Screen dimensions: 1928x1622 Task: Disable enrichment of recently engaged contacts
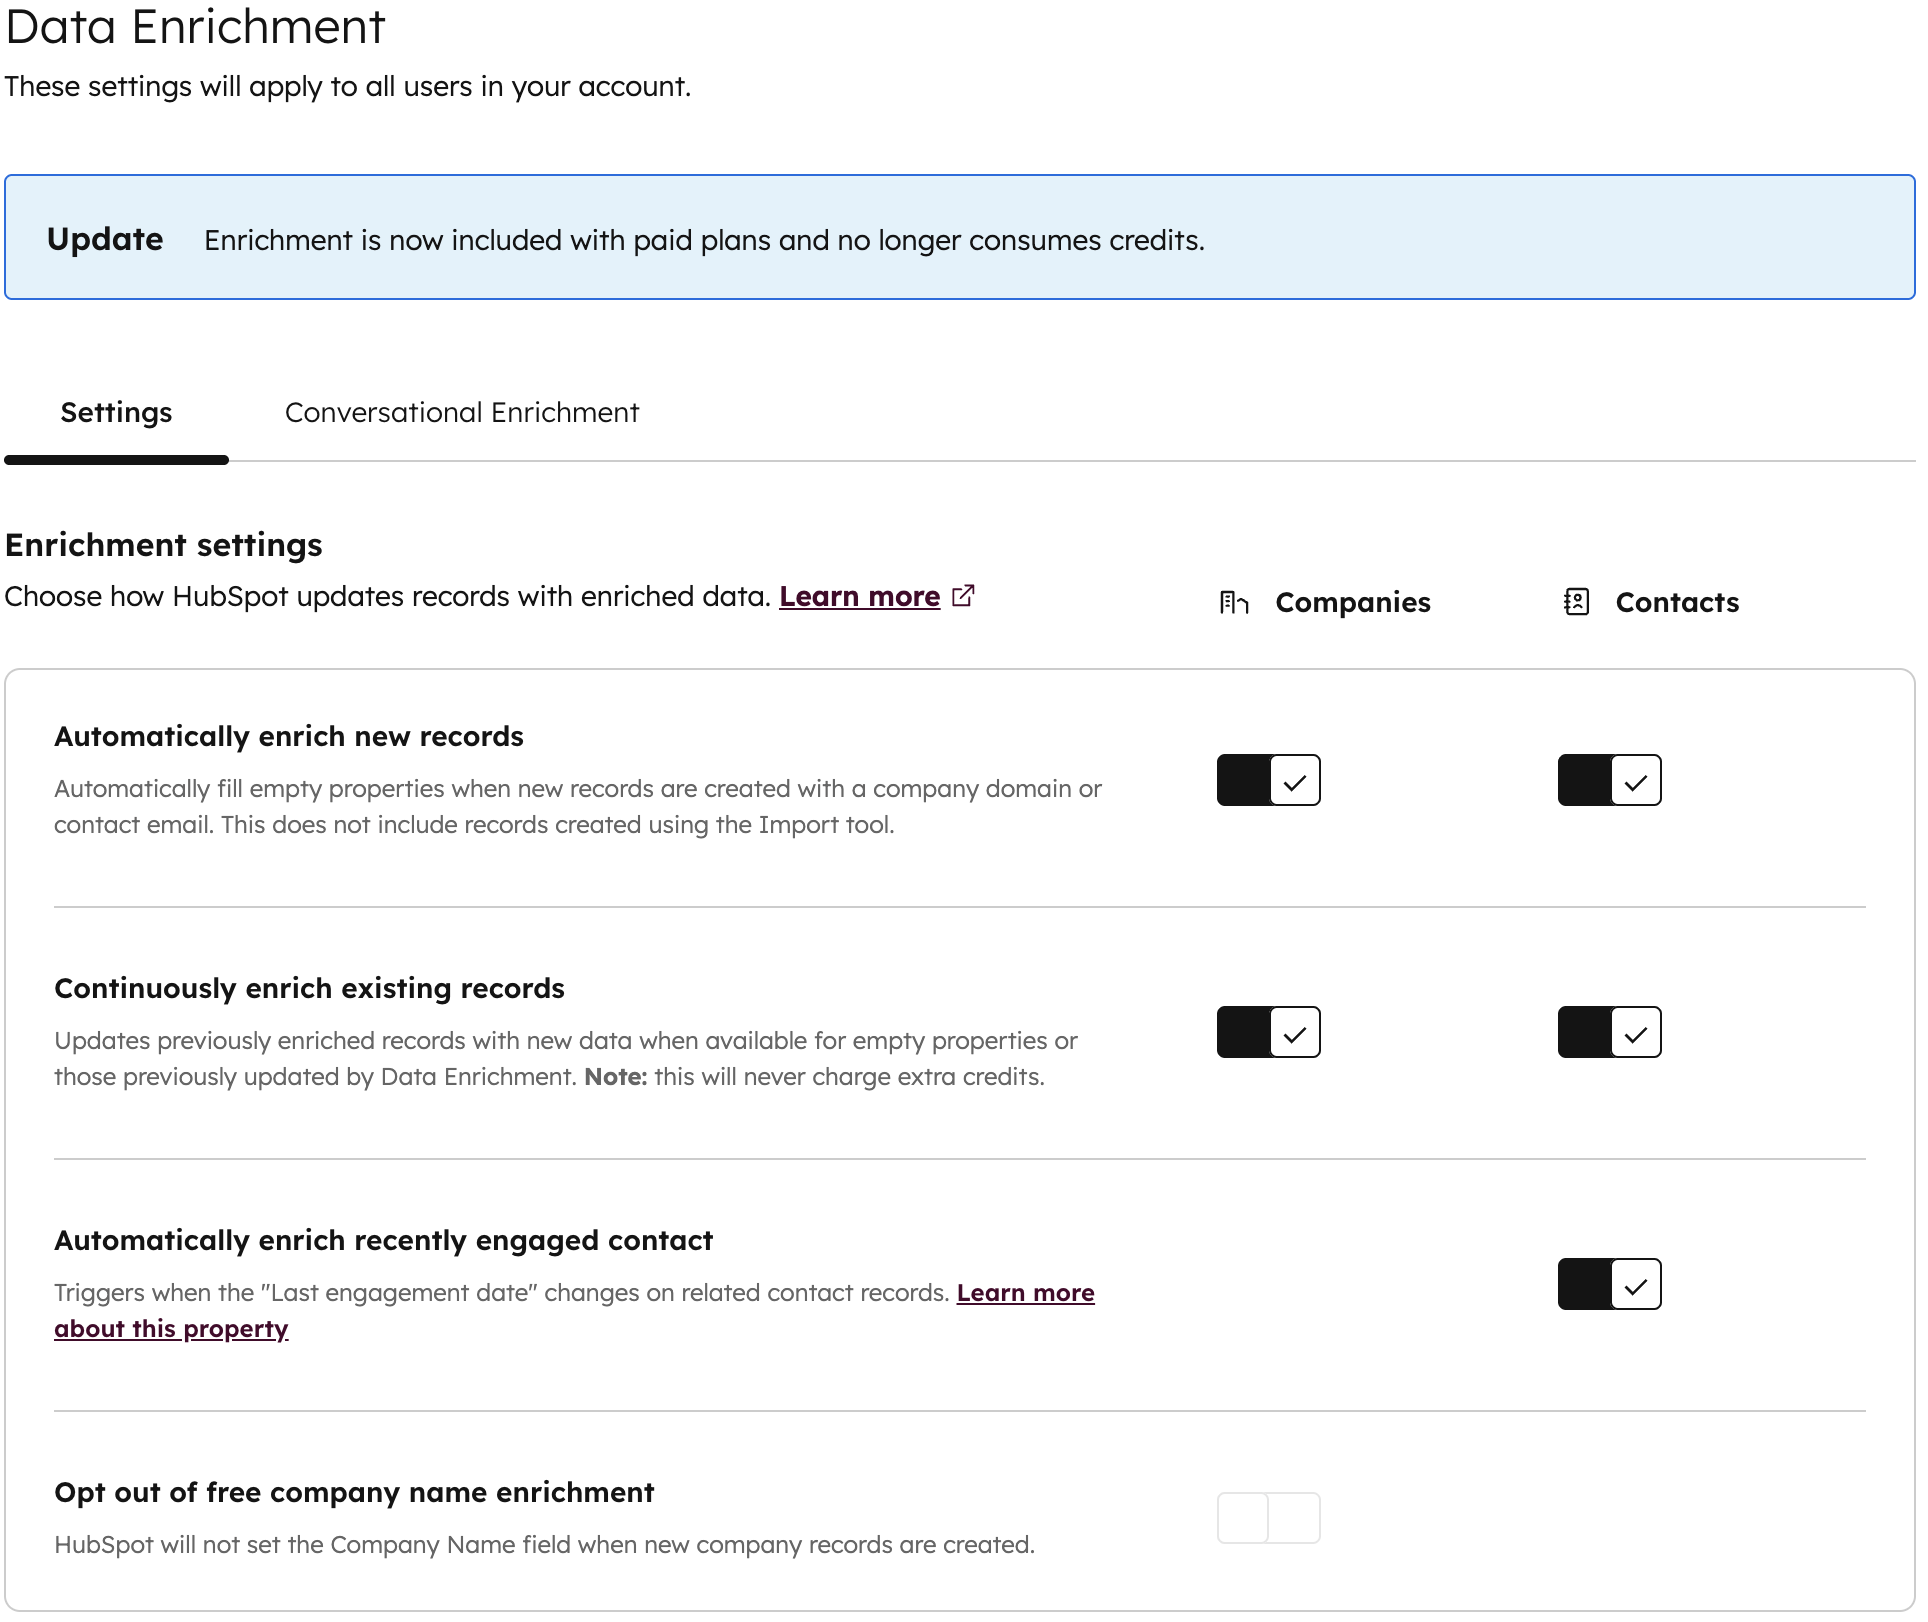coord(1610,1284)
